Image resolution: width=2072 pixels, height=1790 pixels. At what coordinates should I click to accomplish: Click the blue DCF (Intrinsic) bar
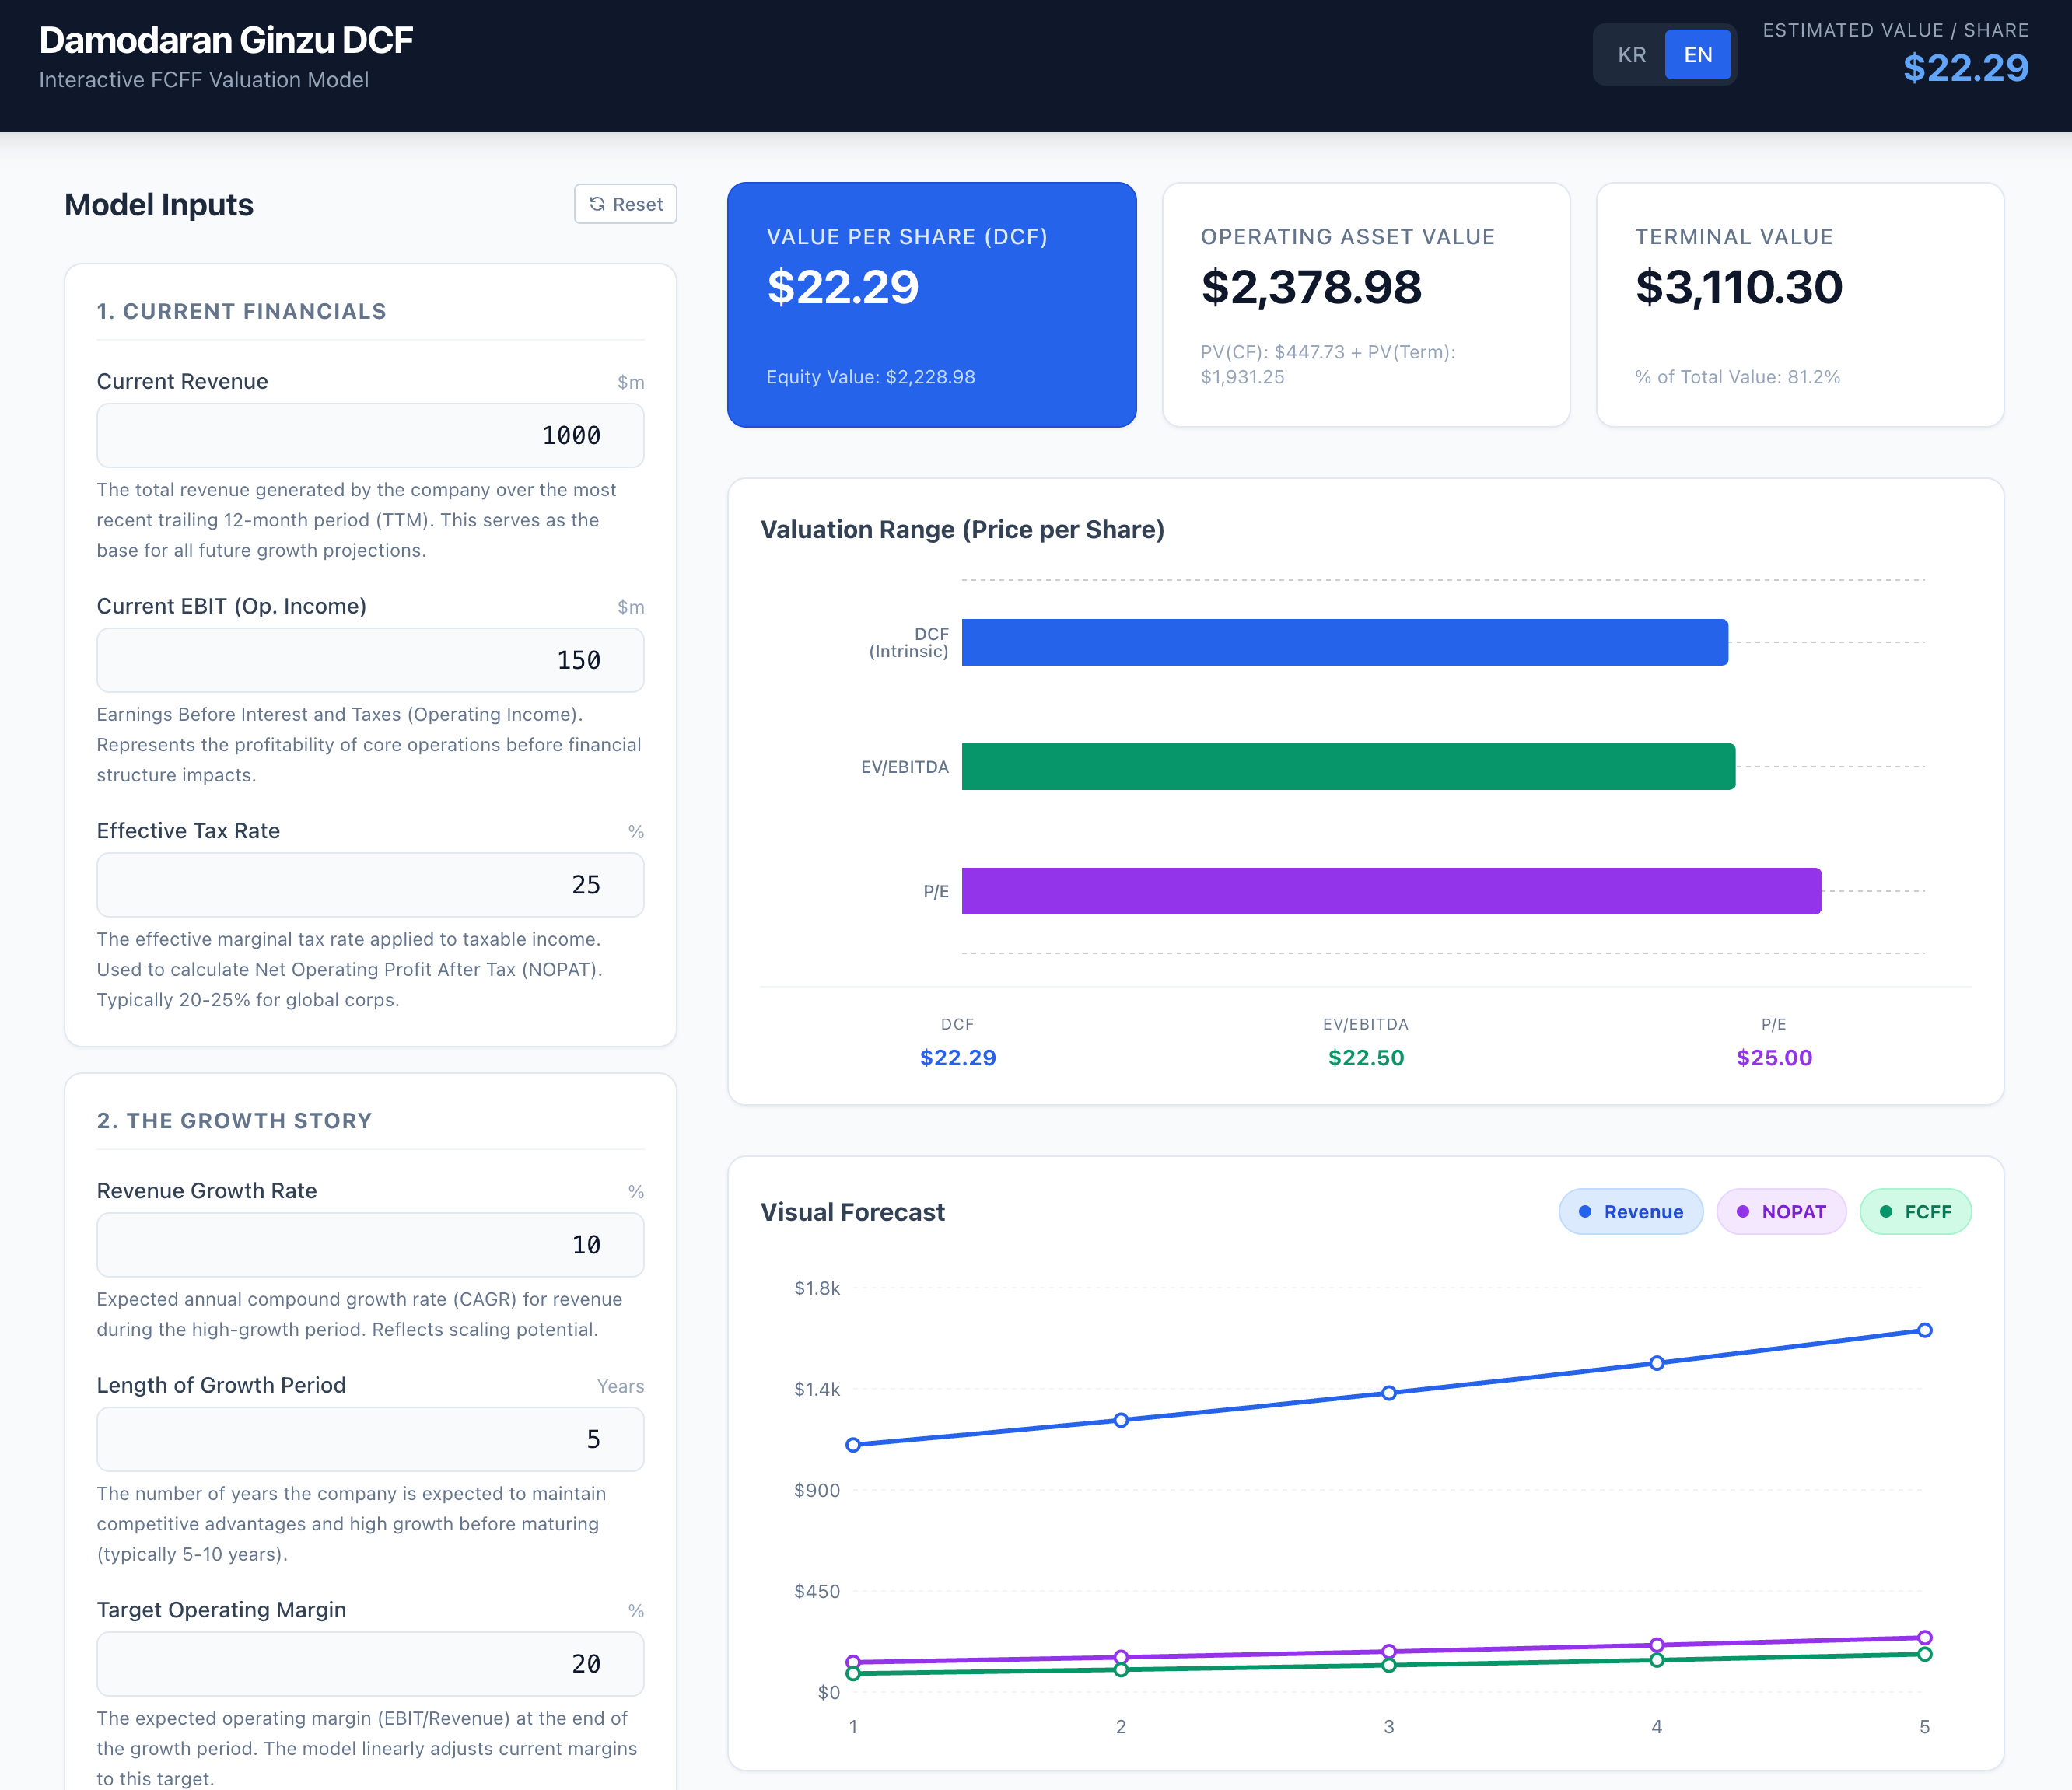tap(1345, 642)
